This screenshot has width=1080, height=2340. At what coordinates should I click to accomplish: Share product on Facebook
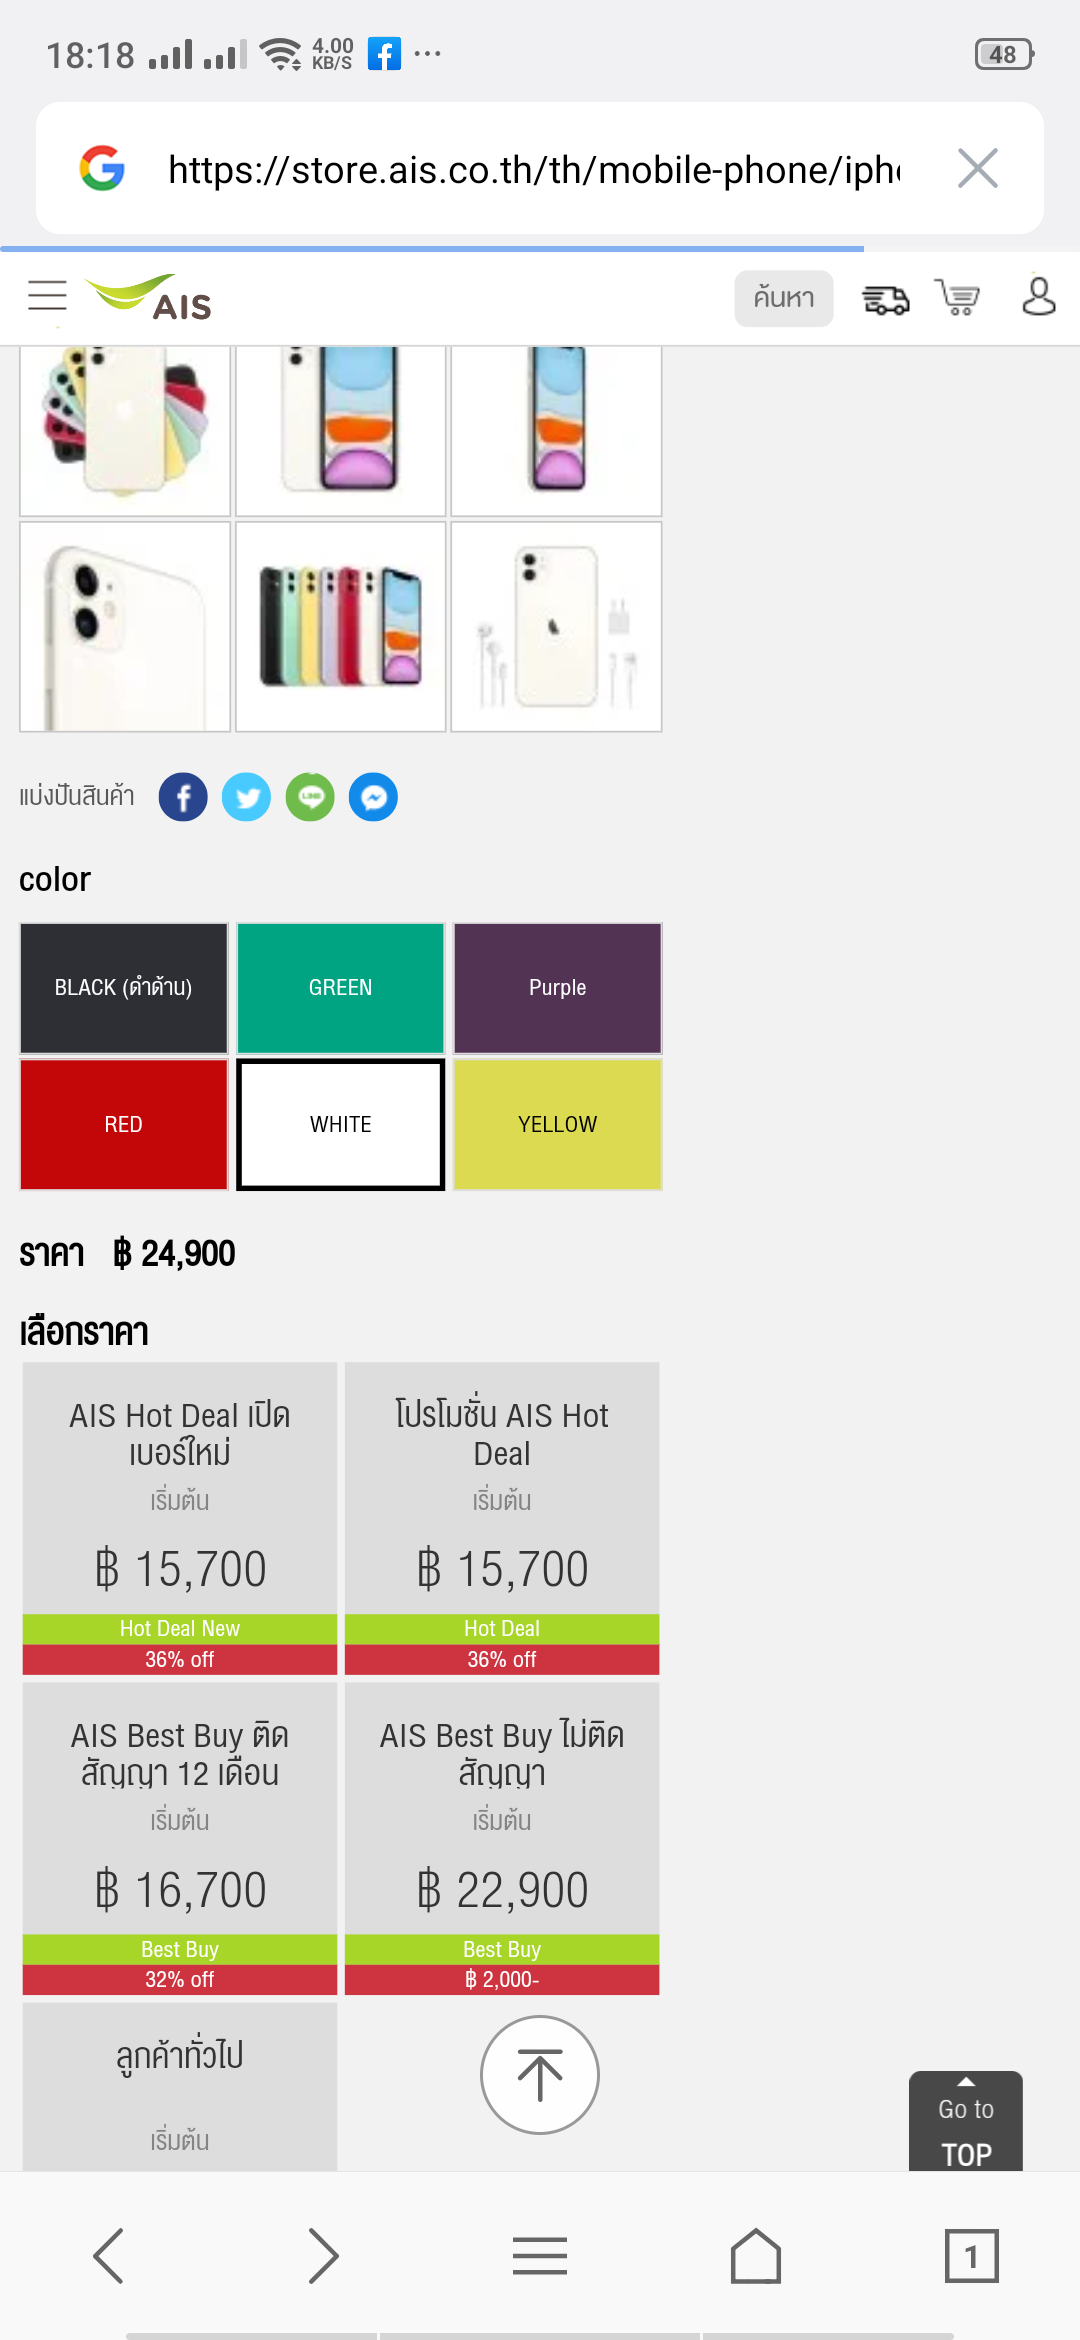click(183, 798)
